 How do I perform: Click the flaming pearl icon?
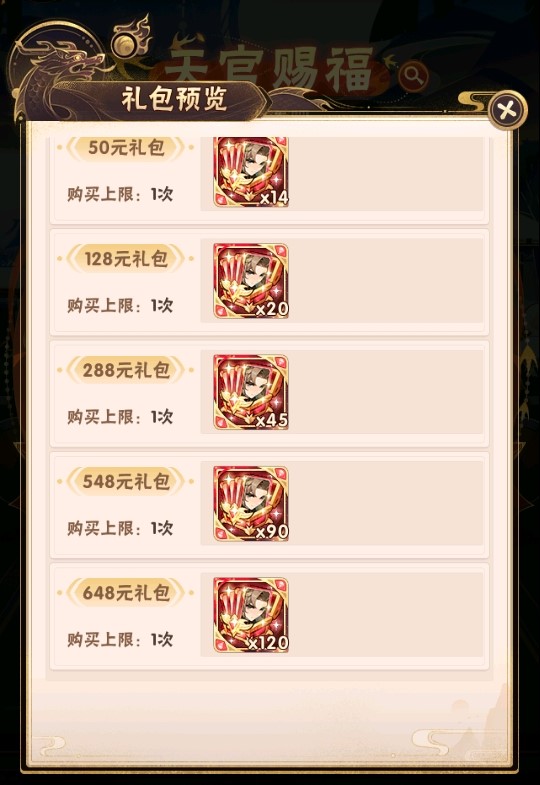[x=131, y=38]
